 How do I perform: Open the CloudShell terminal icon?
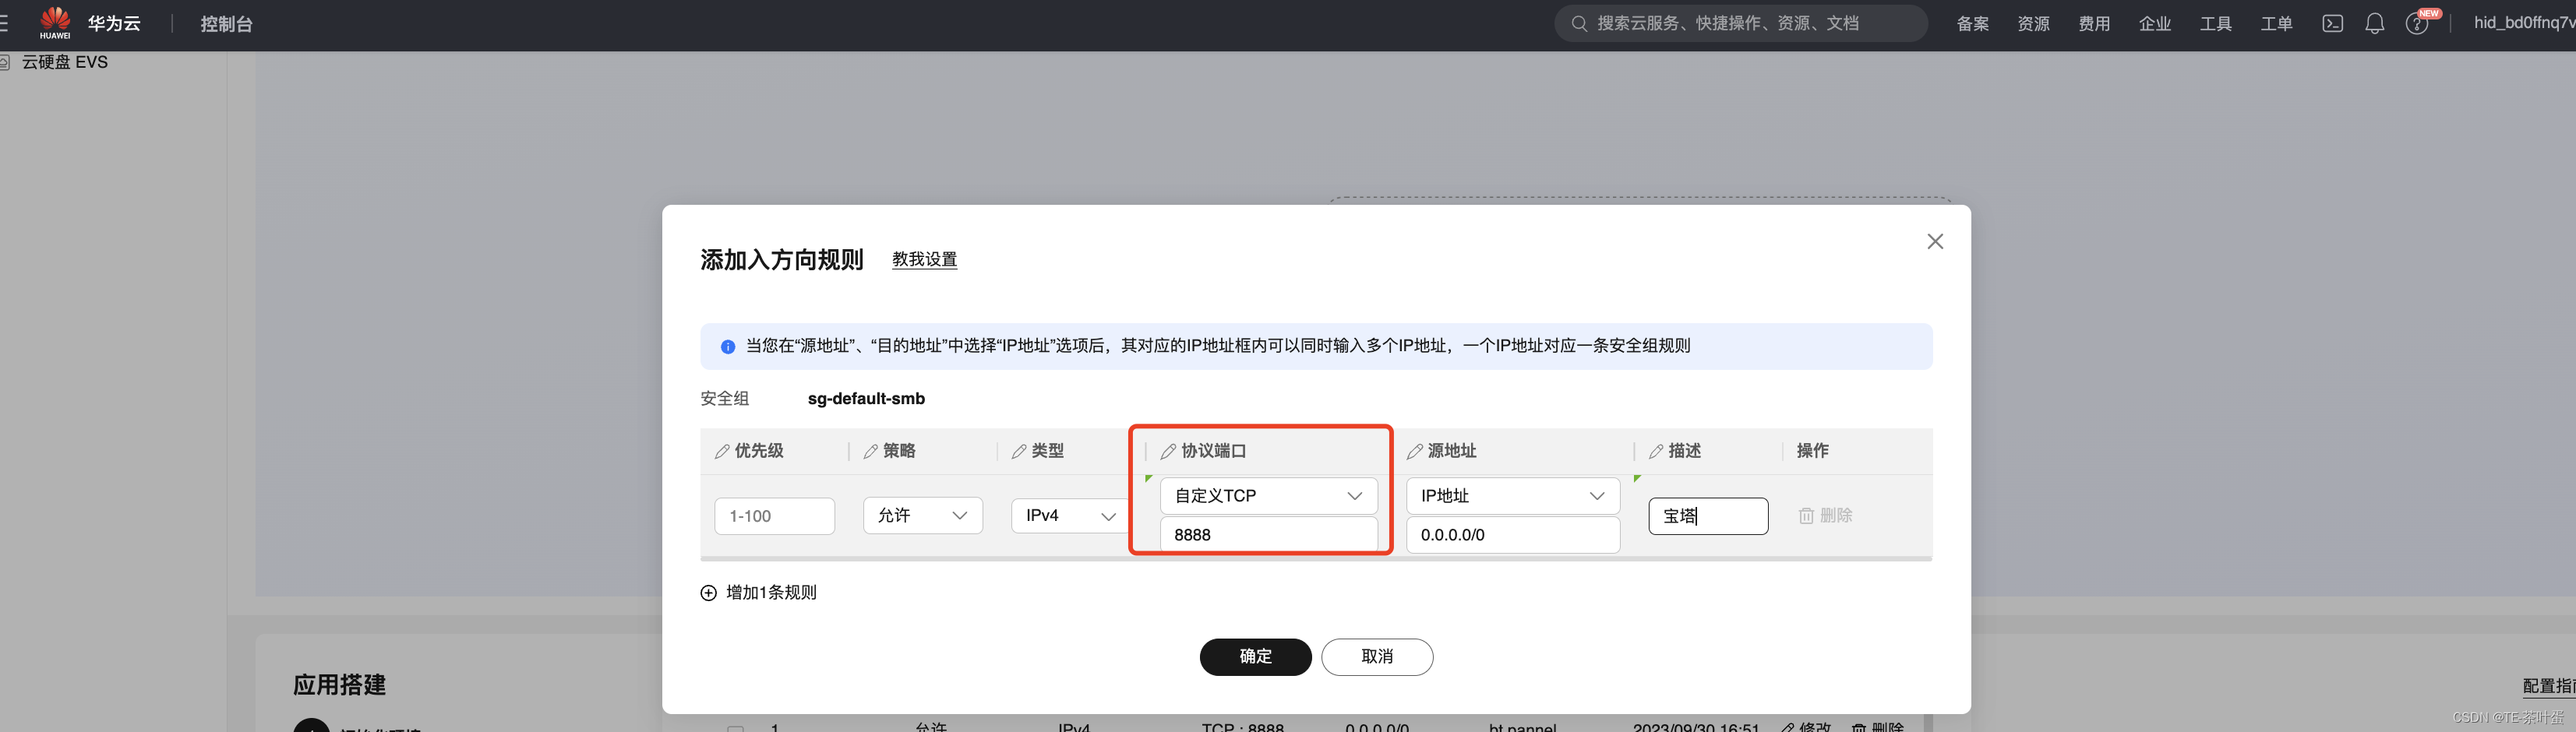pyautogui.click(x=2332, y=24)
